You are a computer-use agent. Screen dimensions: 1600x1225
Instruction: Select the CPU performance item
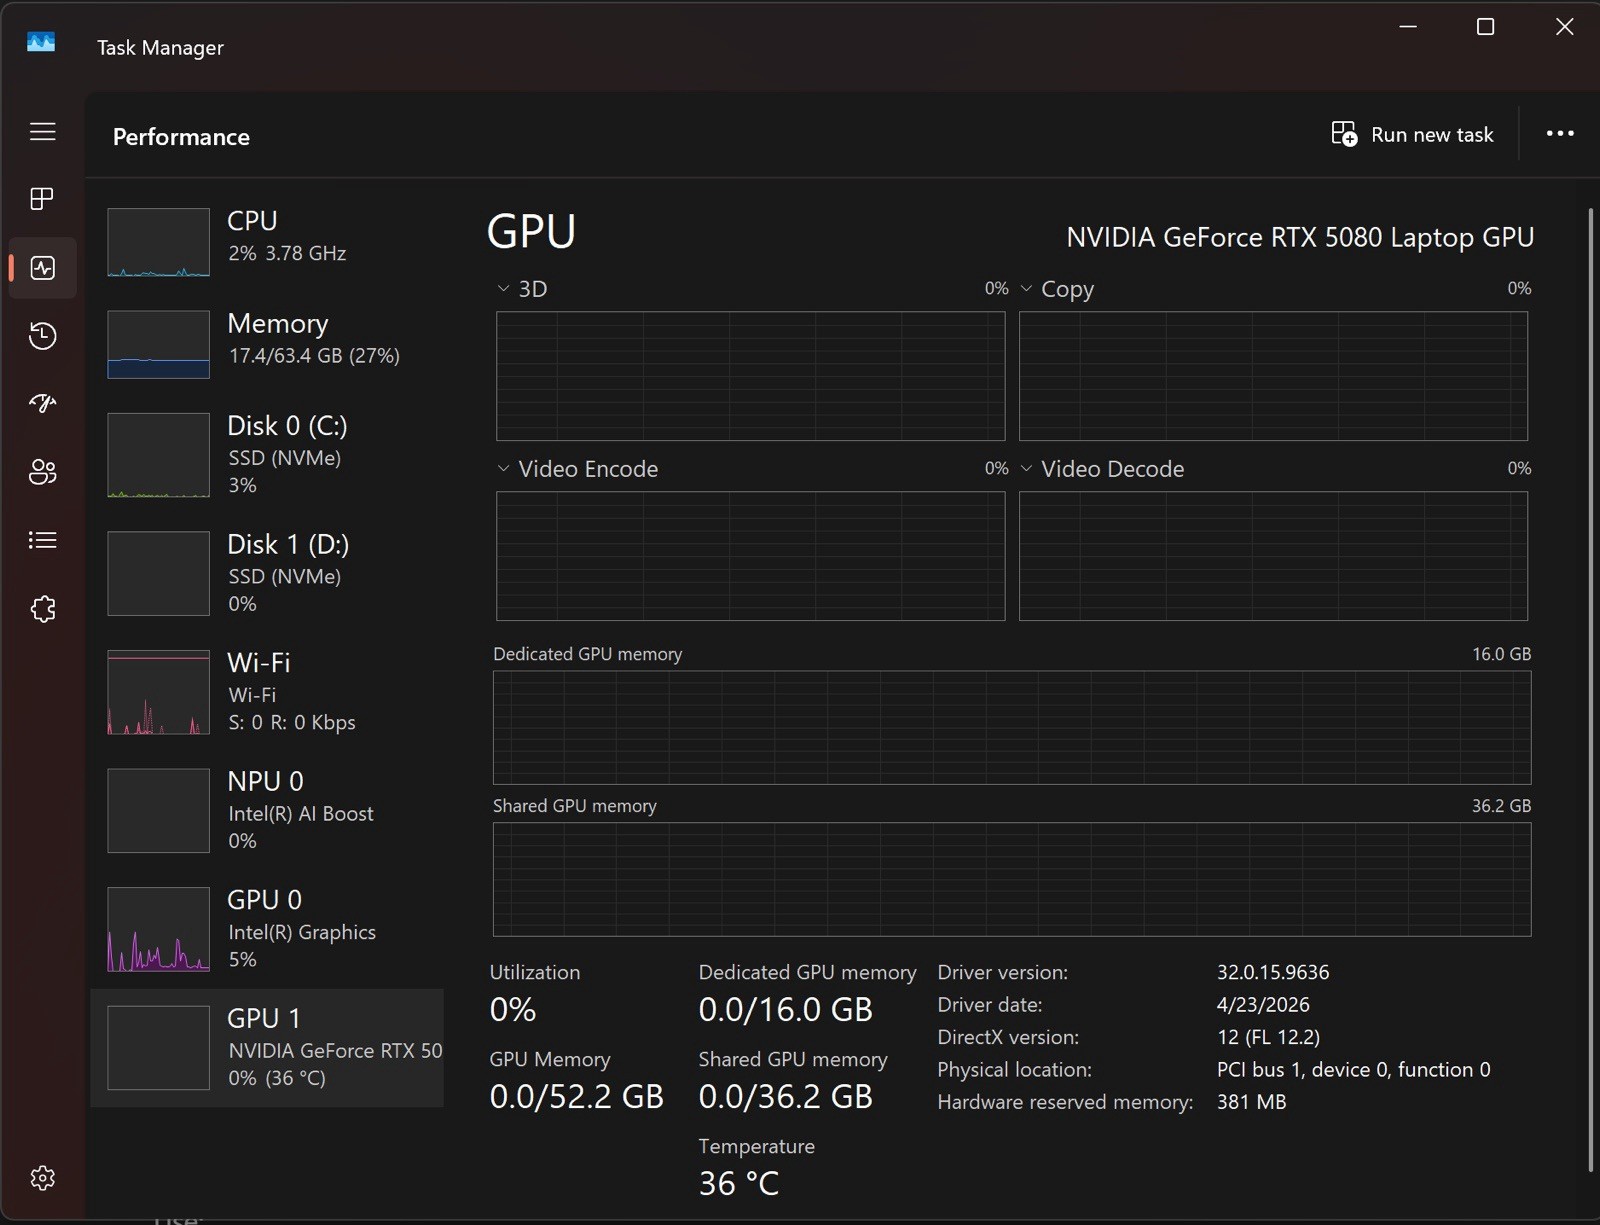267,242
